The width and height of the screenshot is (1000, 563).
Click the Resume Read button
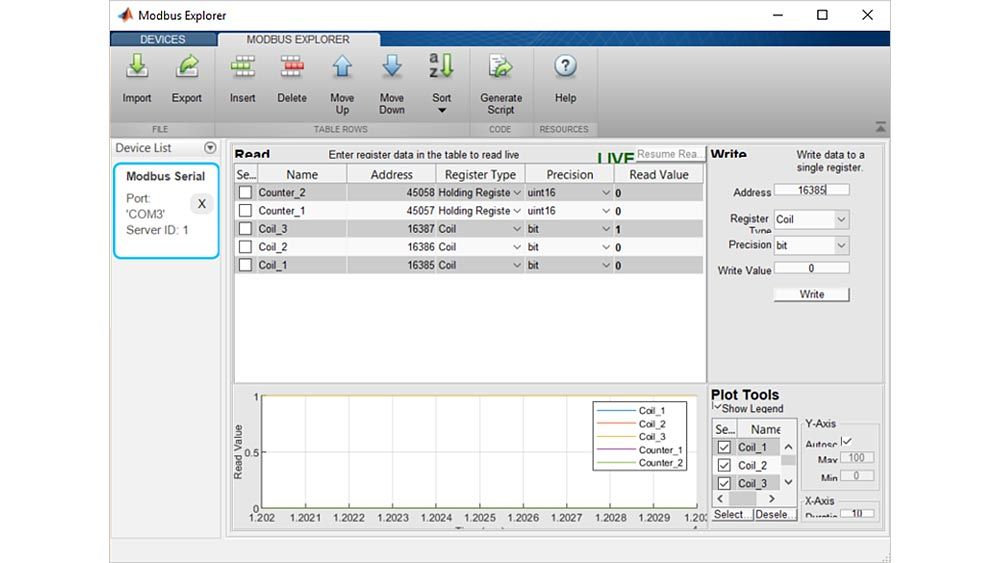pyautogui.click(x=670, y=154)
